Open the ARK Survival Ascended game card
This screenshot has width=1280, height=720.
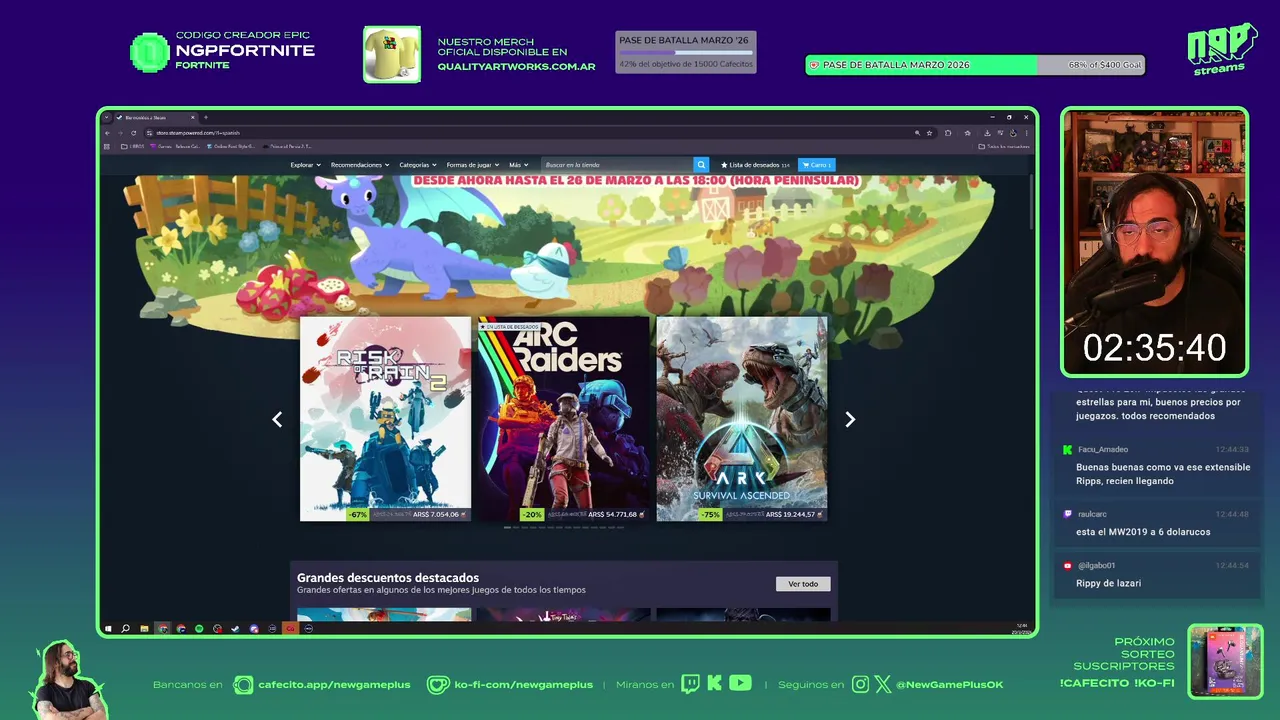(x=741, y=419)
